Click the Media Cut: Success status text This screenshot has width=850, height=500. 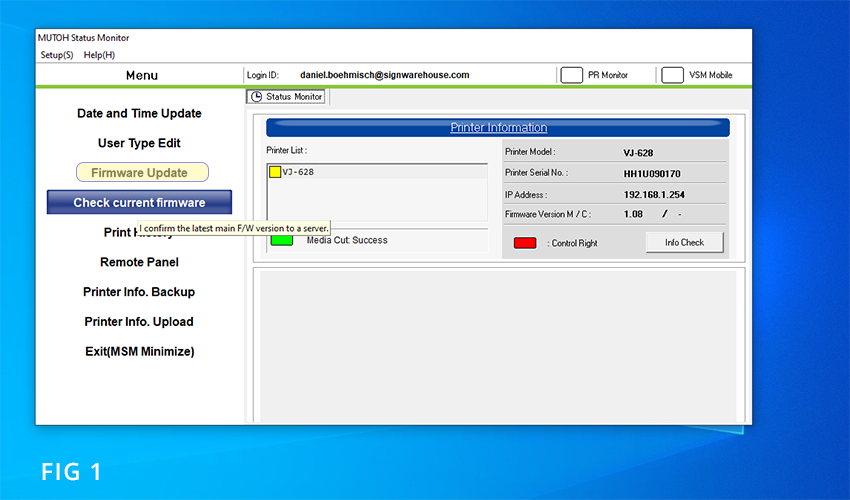click(x=347, y=240)
